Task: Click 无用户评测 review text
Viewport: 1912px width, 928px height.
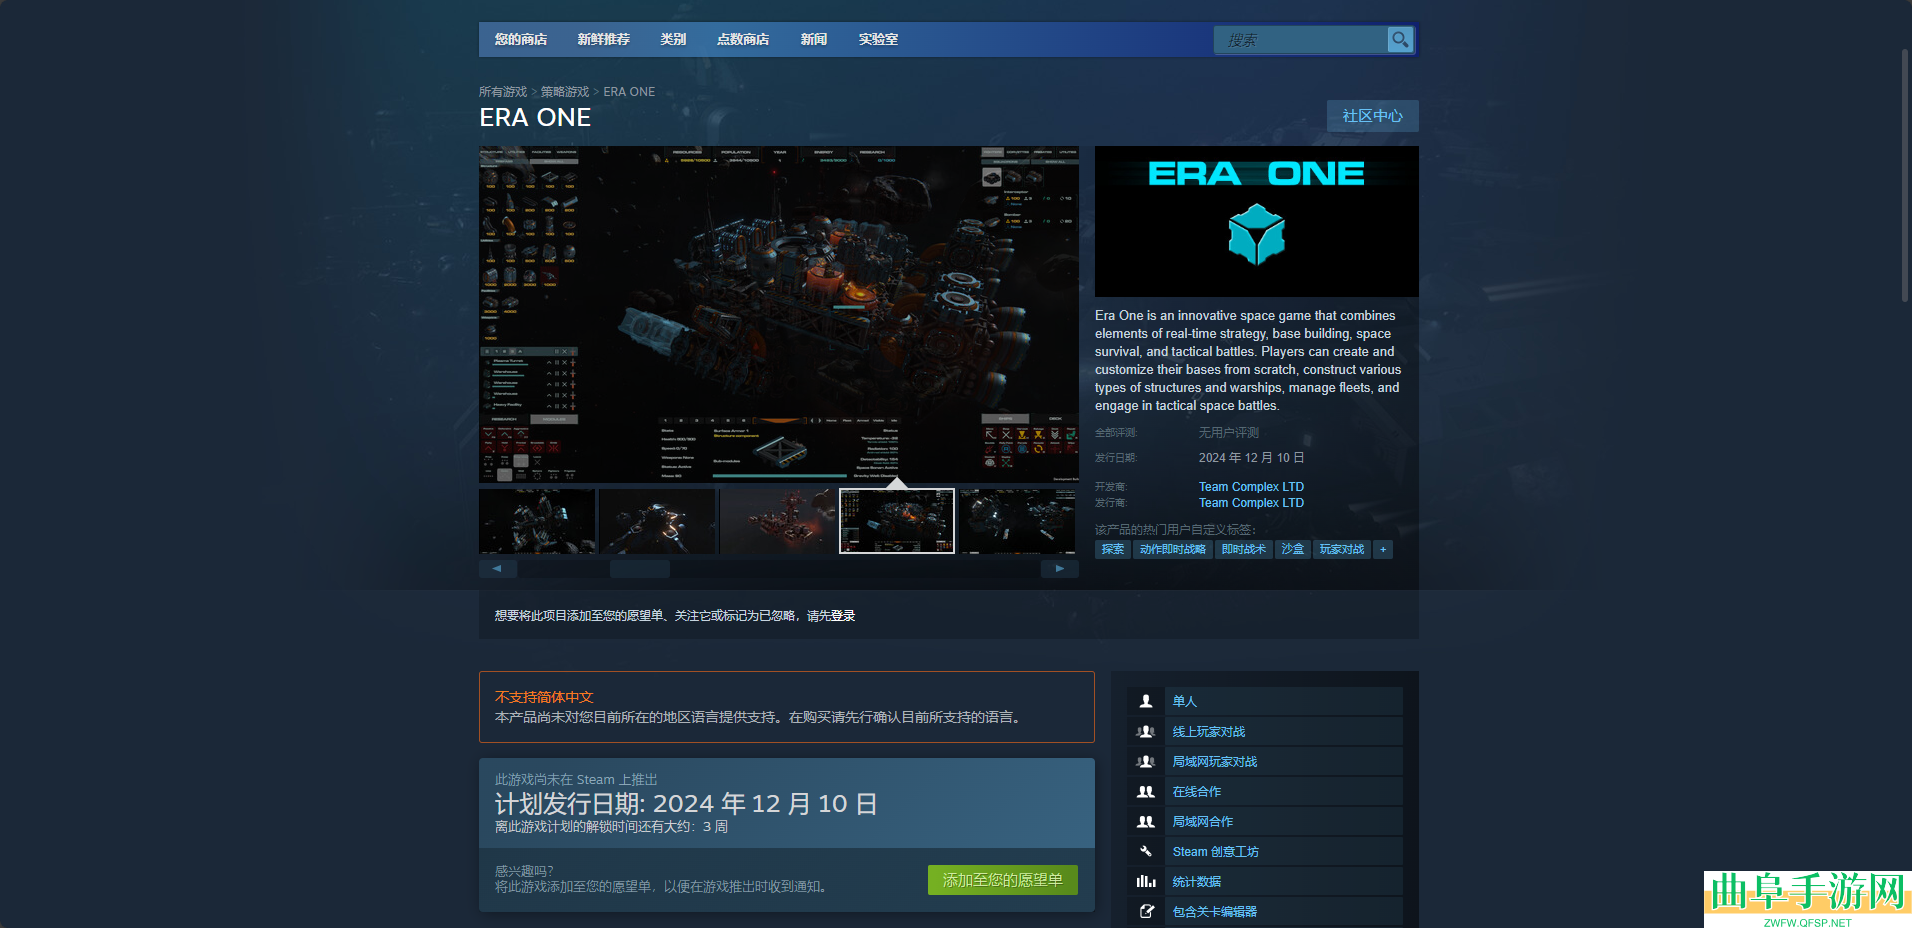Action: [x=1229, y=432]
